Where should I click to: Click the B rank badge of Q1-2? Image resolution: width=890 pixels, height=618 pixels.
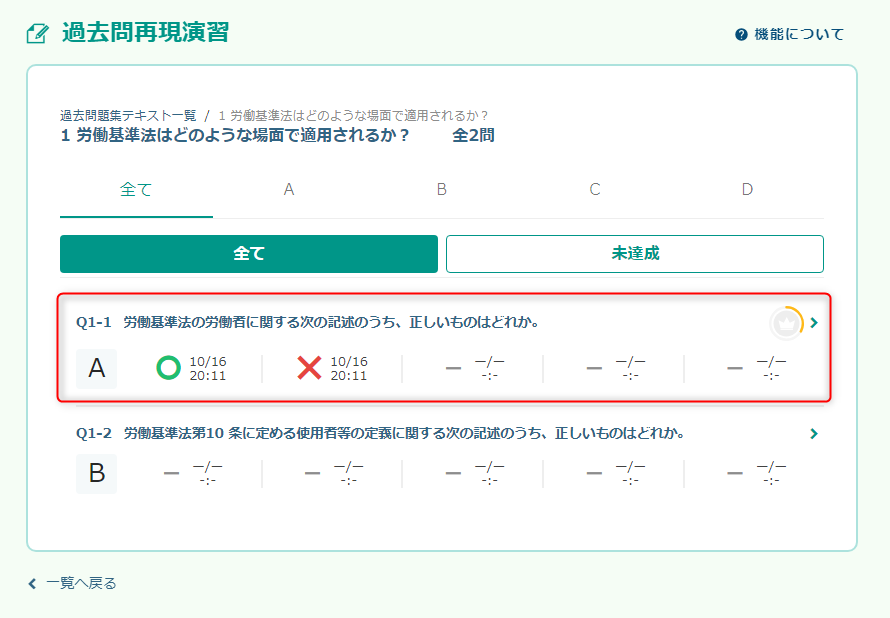pyautogui.click(x=96, y=473)
